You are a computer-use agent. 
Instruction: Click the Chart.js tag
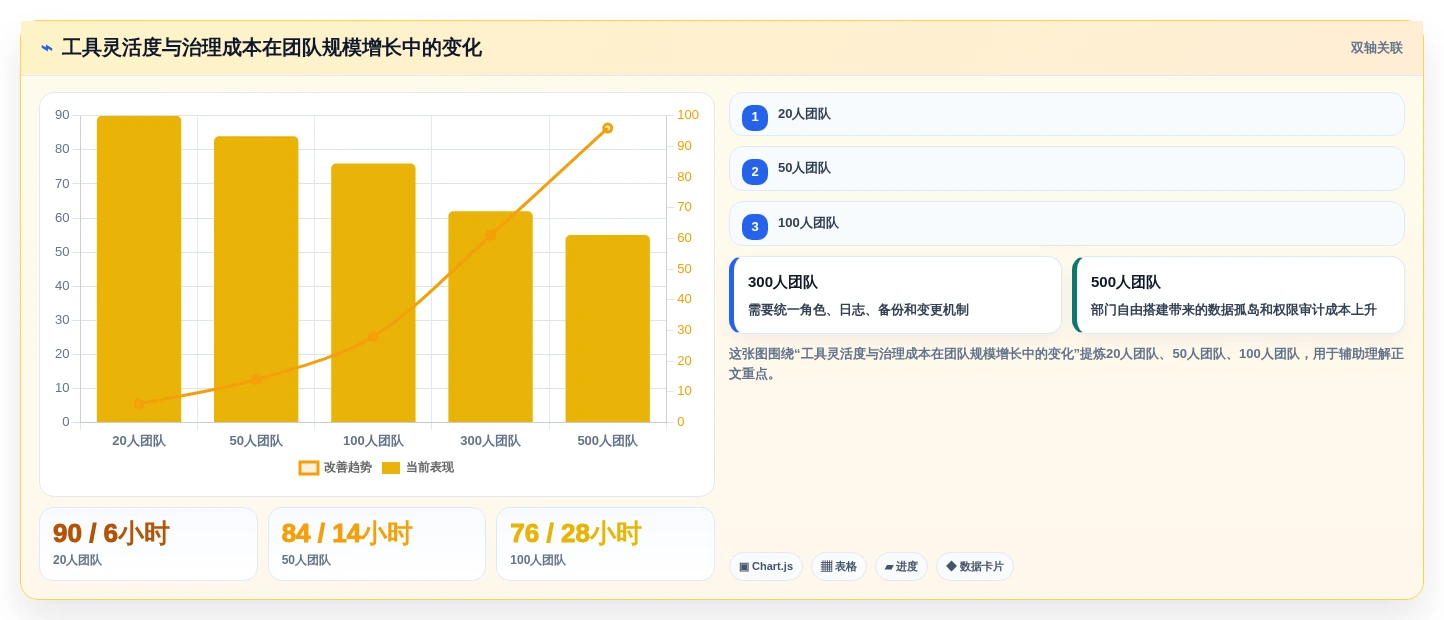coord(766,567)
